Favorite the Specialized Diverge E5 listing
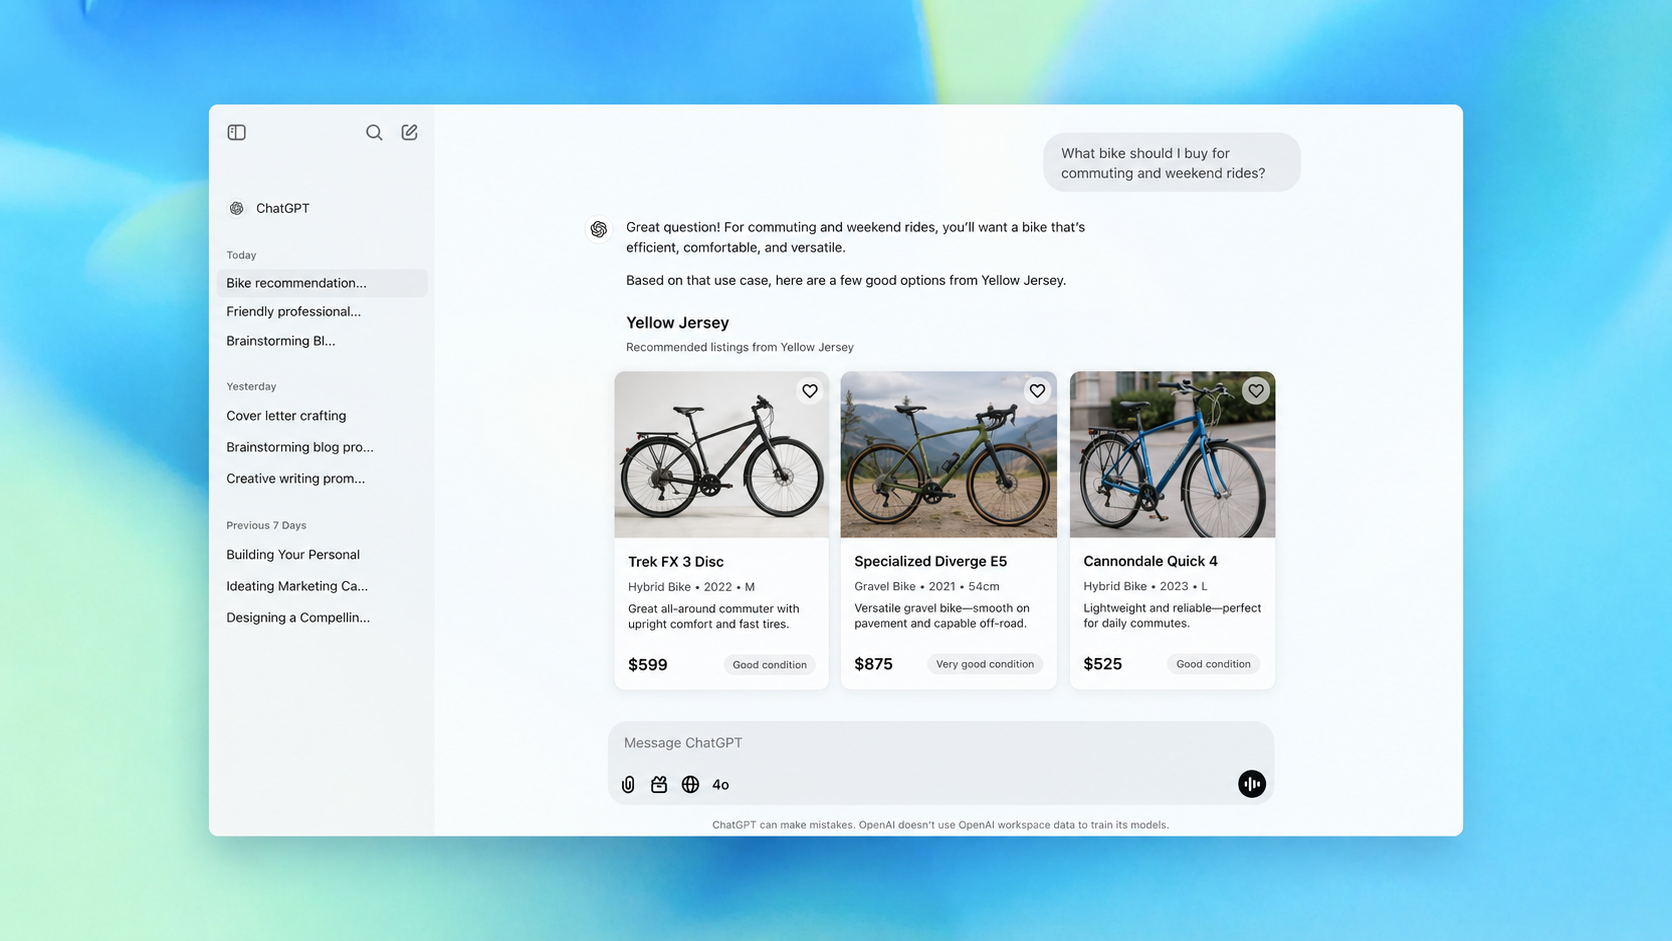 click(1037, 391)
